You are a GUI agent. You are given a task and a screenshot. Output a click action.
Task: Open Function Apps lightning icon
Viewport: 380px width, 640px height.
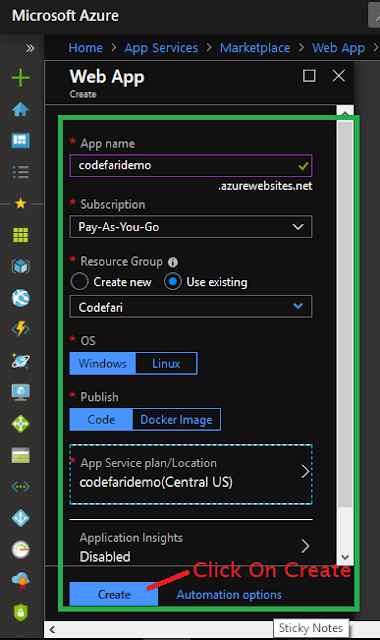[20, 329]
